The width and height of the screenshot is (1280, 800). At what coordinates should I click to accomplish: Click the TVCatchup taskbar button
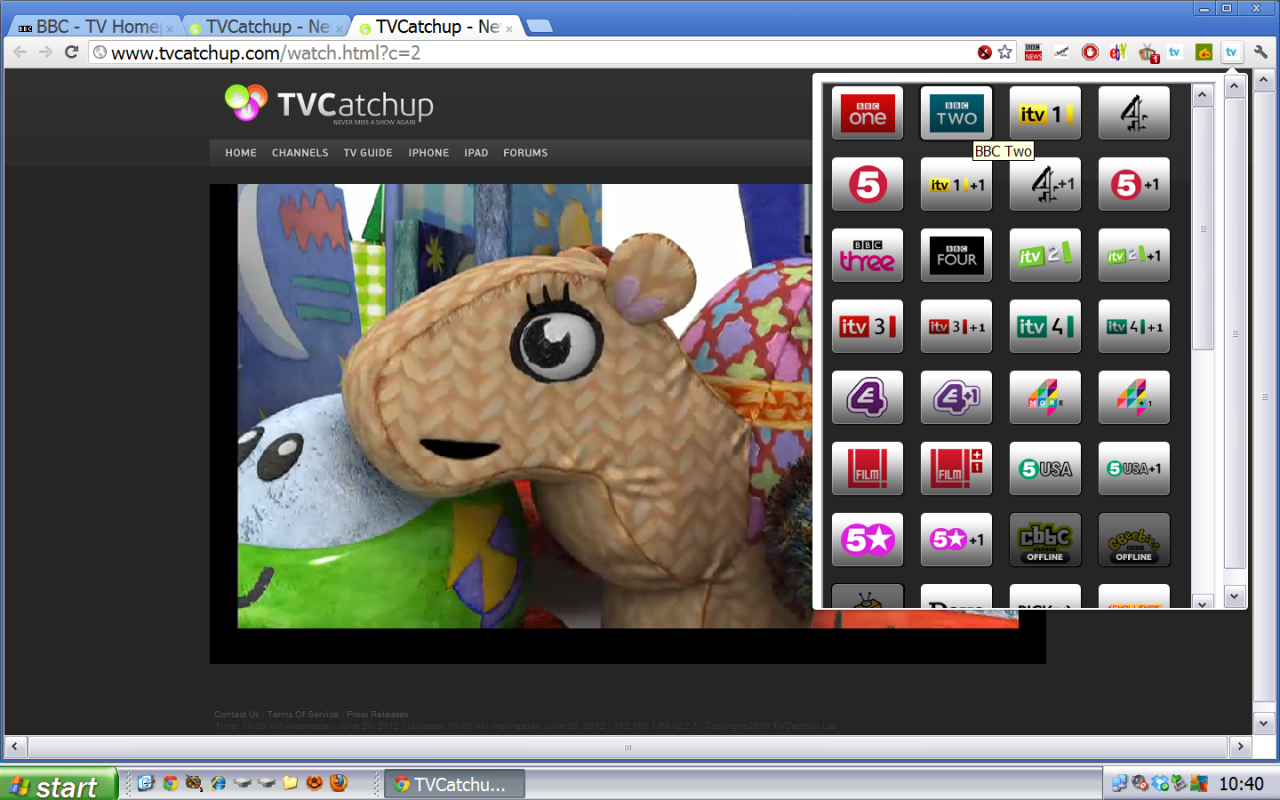pos(454,785)
